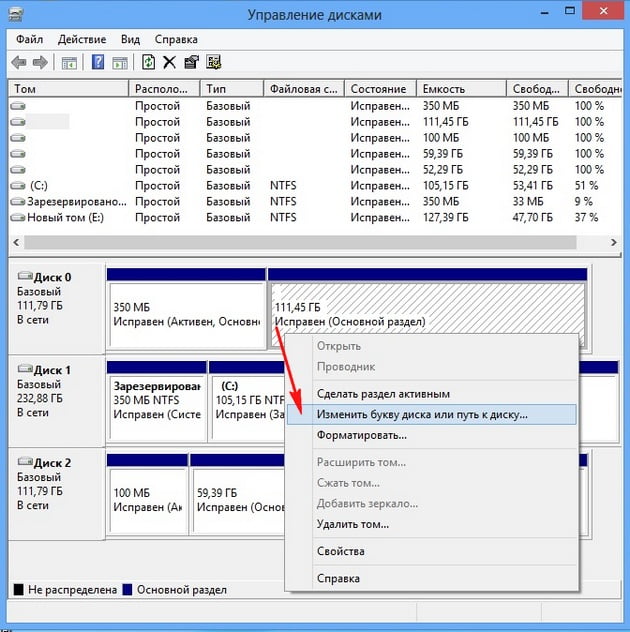Click the disk icon beside Диск 0
630x632 pixels.
[26, 277]
